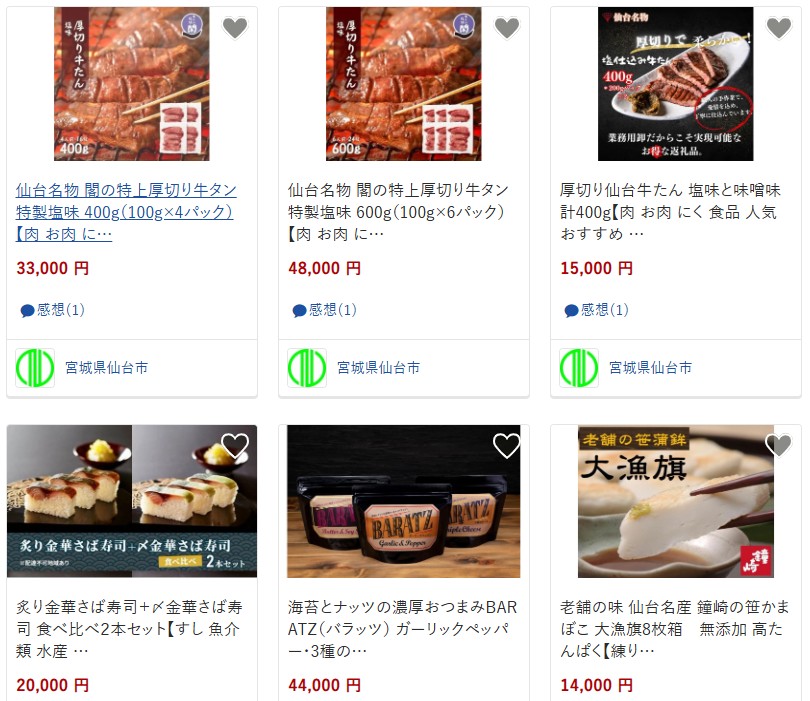The width and height of the screenshot is (810, 701).
Task: Open the 炙り金華さば寿司 product thumbnail
Action: click(132, 501)
